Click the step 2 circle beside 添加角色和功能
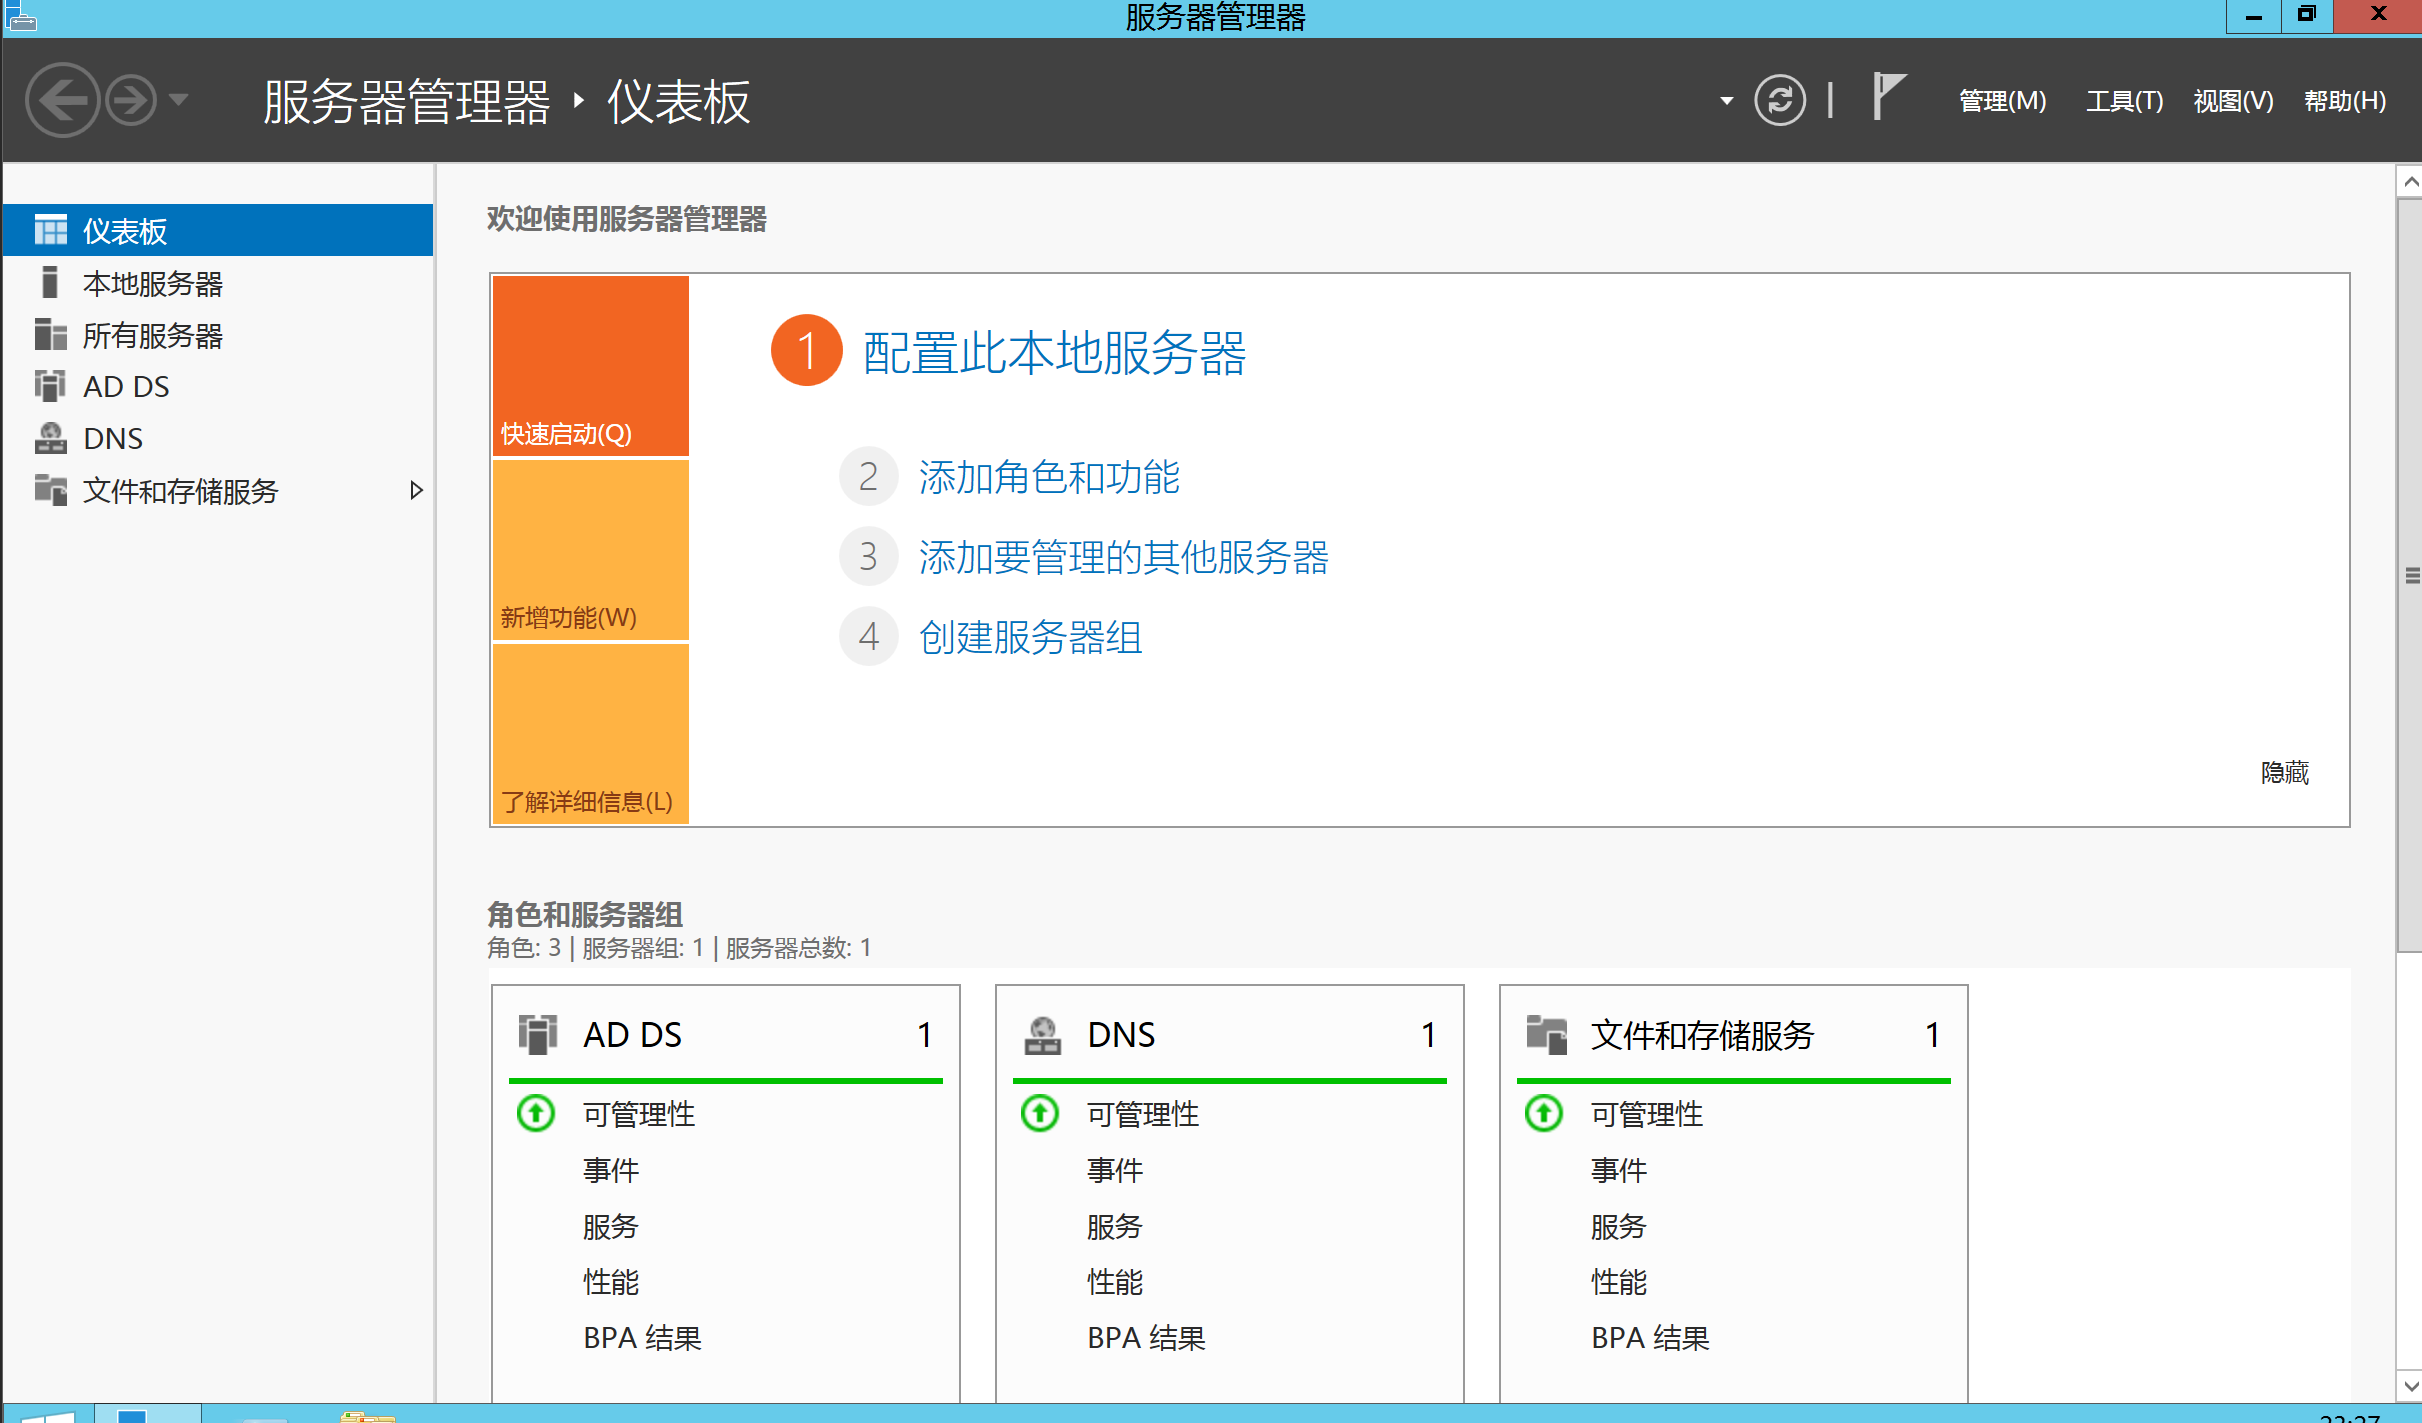2422x1423 pixels. (868, 476)
